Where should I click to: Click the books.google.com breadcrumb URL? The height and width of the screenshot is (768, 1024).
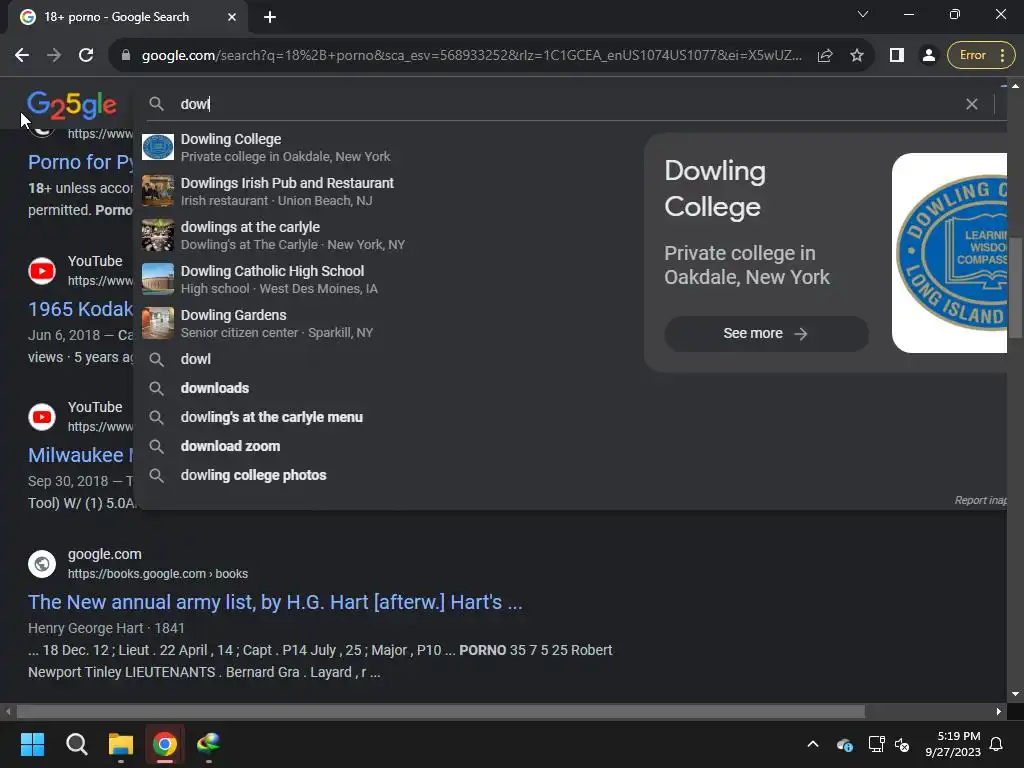[157, 574]
